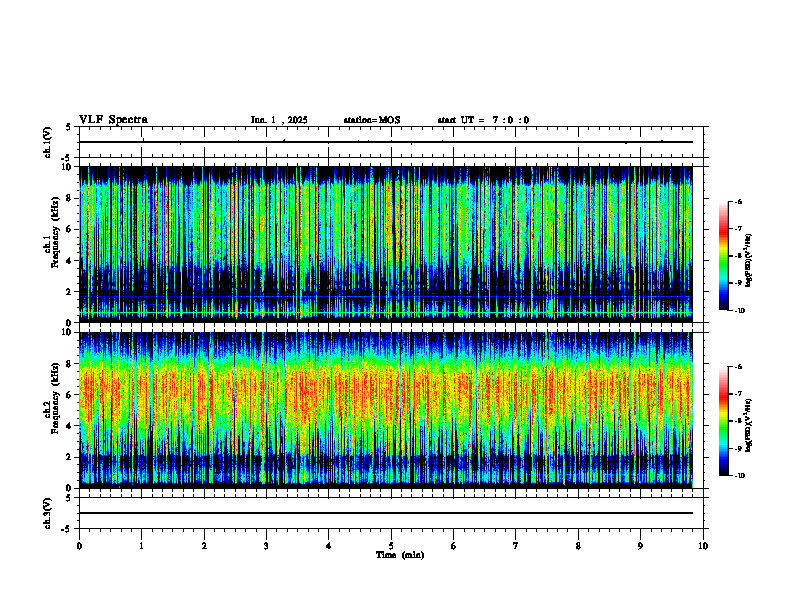Click the "station=MOS" header label
The height and width of the screenshot is (612, 792).
[x=372, y=120]
